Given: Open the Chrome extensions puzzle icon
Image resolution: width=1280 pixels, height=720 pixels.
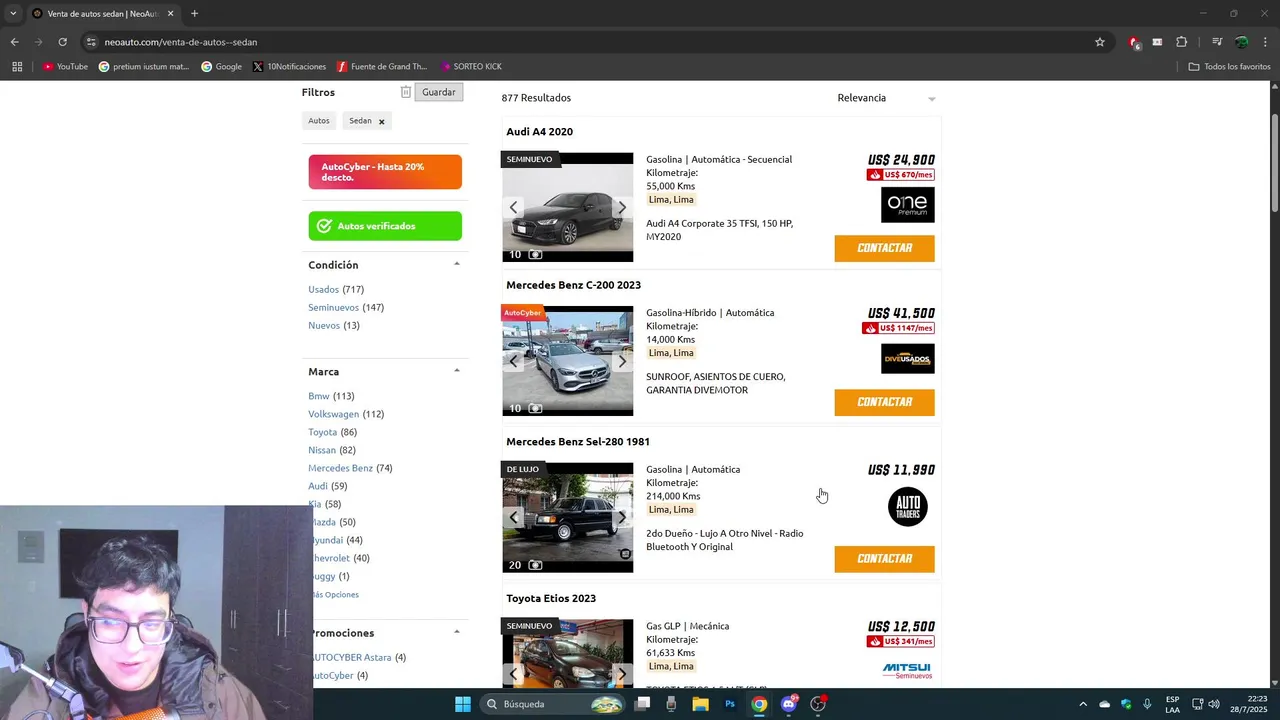Looking at the screenshot, I should click(1181, 42).
